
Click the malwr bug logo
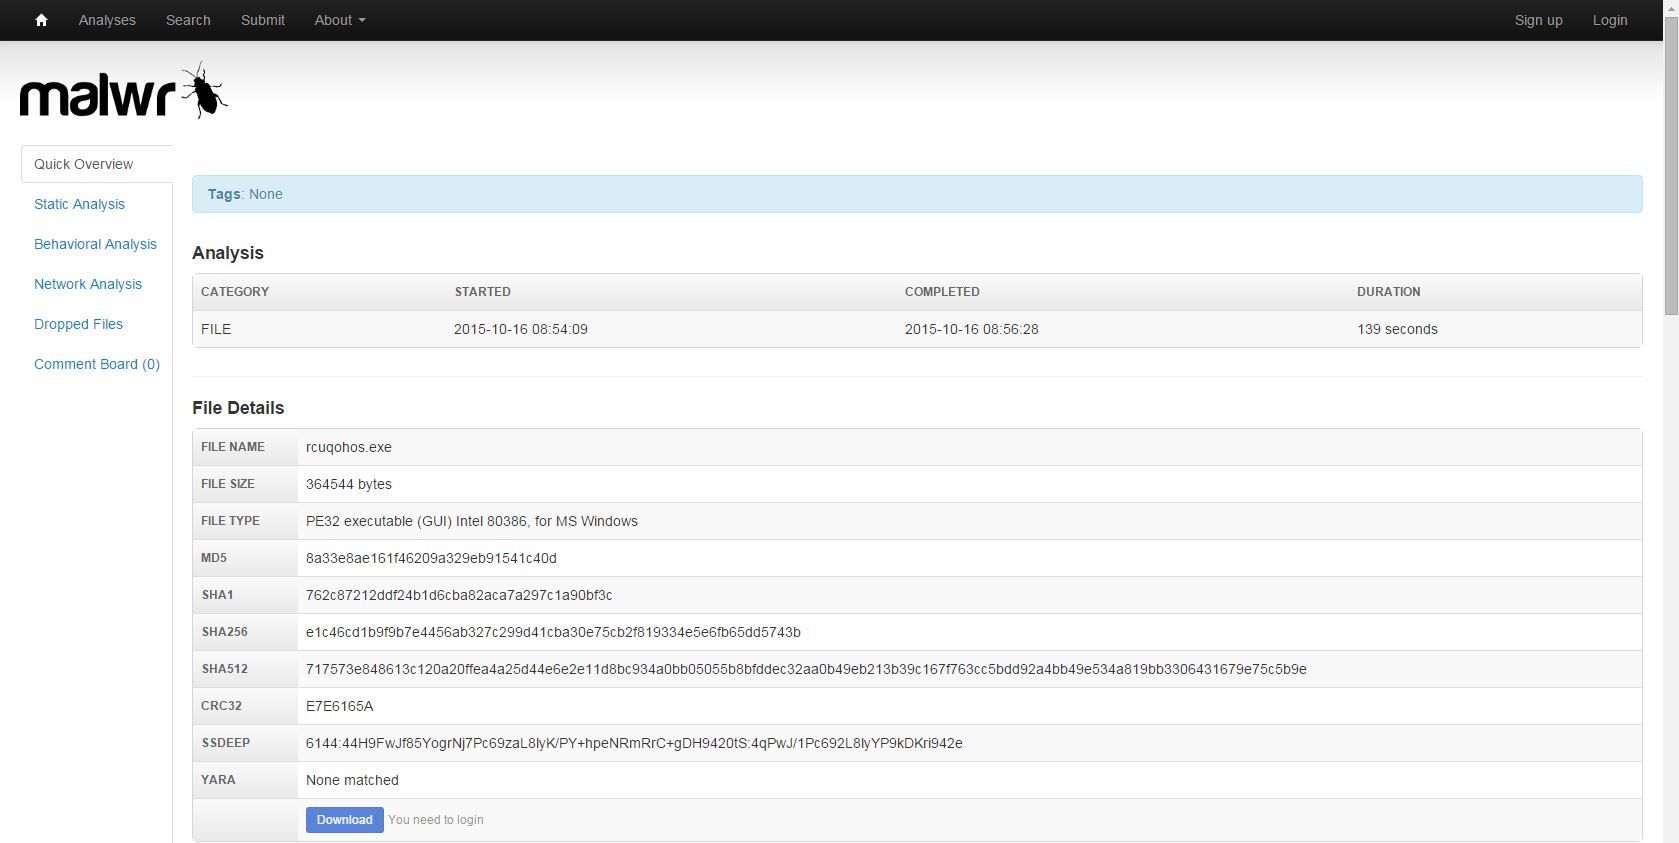[x=124, y=91]
